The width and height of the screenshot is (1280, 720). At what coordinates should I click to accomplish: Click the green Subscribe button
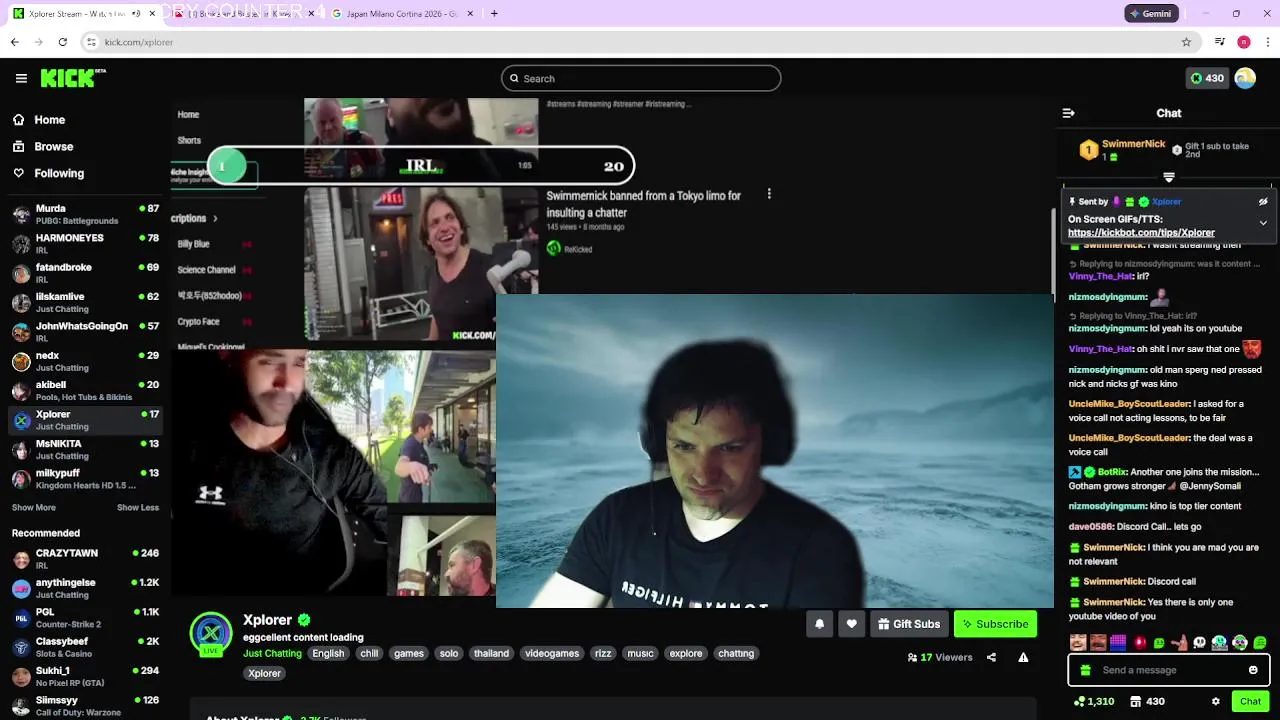[995, 624]
